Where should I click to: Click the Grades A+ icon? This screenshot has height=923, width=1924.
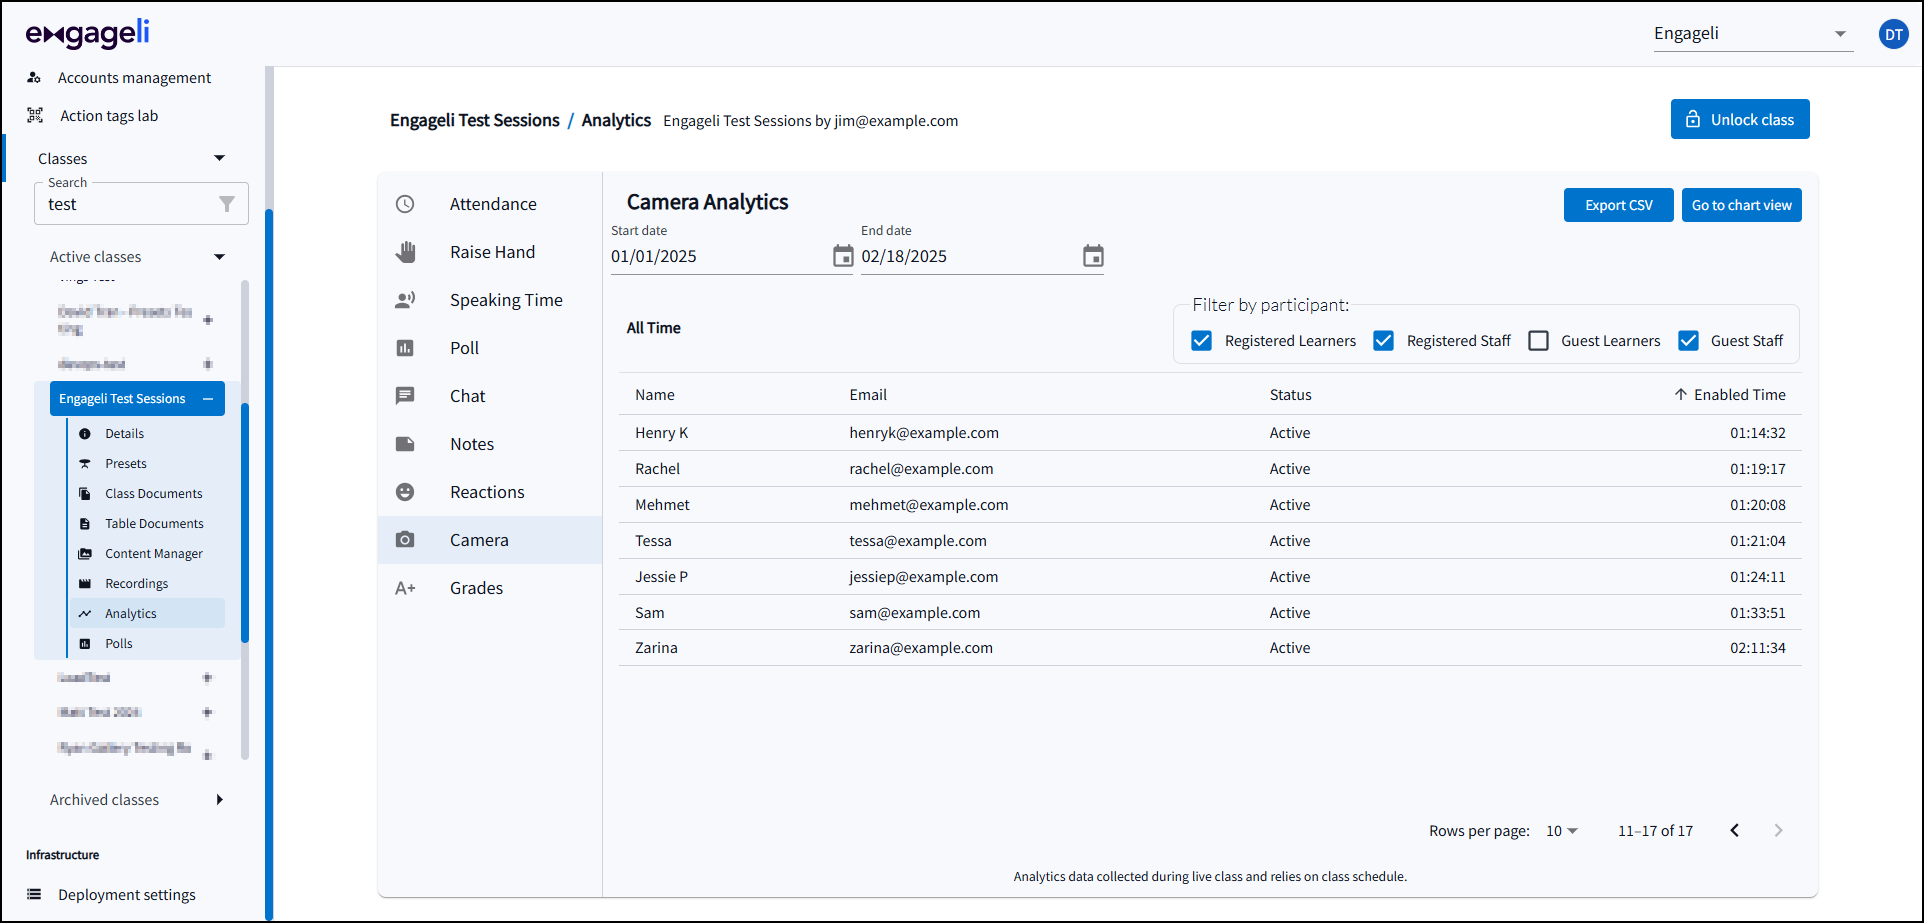coord(405,588)
